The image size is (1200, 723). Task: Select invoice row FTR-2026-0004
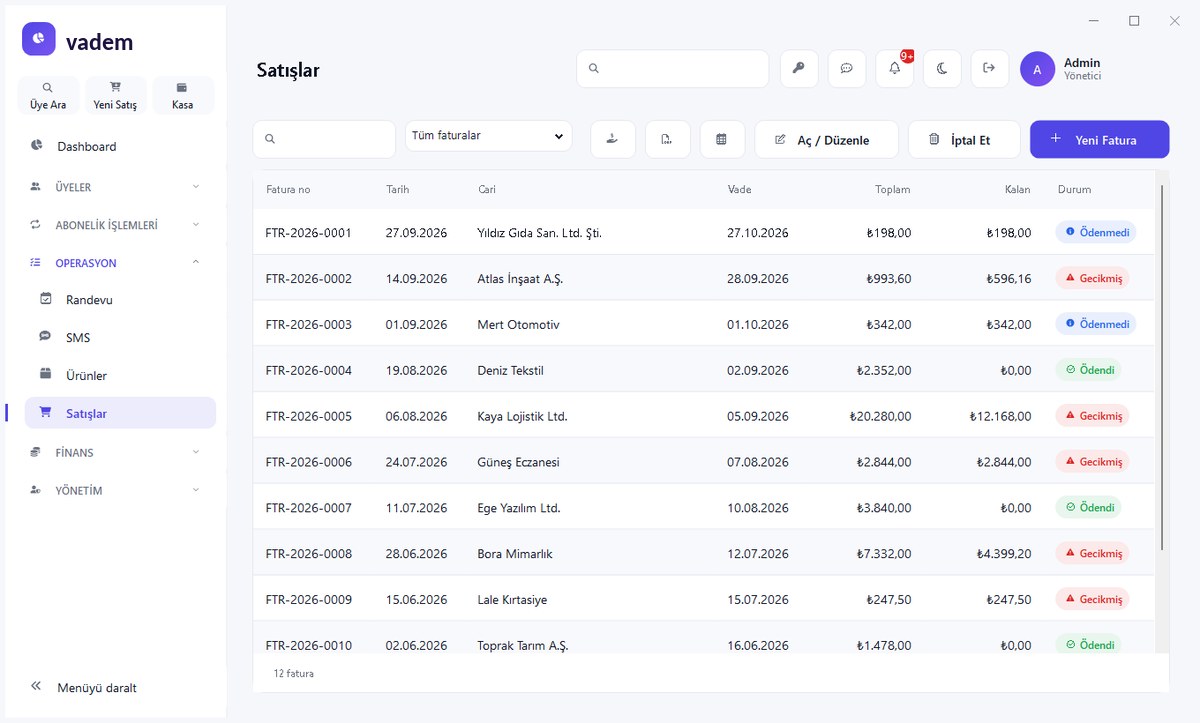(x=703, y=370)
